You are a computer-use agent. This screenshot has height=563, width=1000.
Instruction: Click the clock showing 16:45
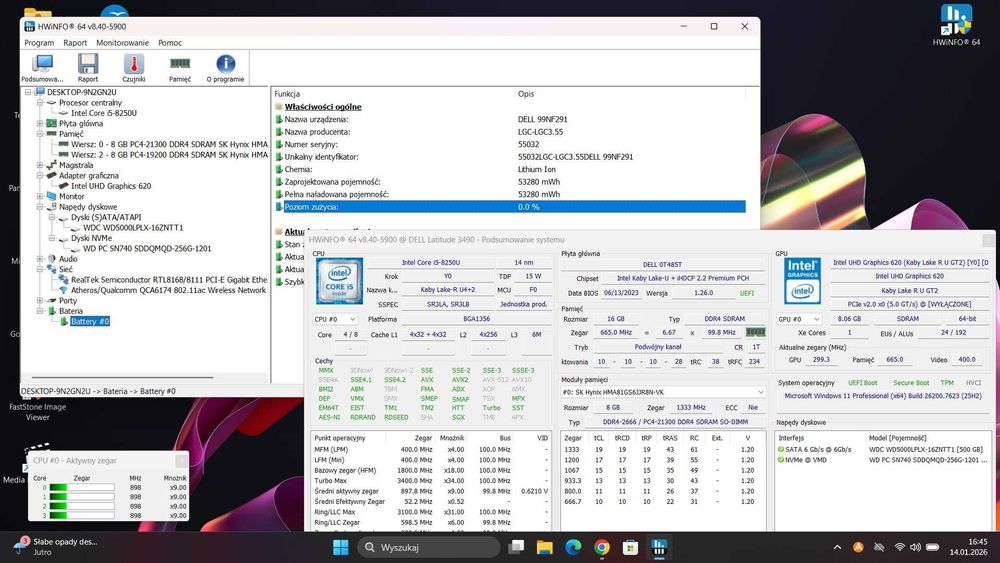977,542
